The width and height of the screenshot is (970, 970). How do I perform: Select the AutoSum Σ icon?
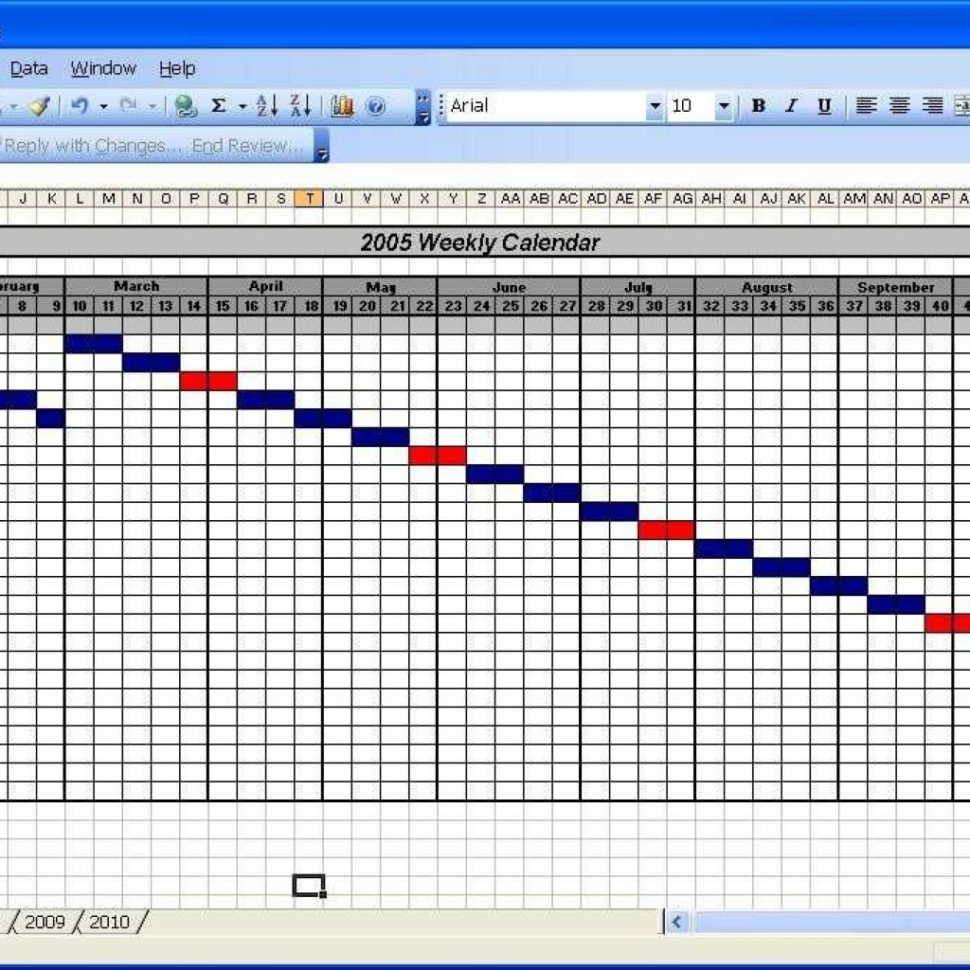pos(219,105)
